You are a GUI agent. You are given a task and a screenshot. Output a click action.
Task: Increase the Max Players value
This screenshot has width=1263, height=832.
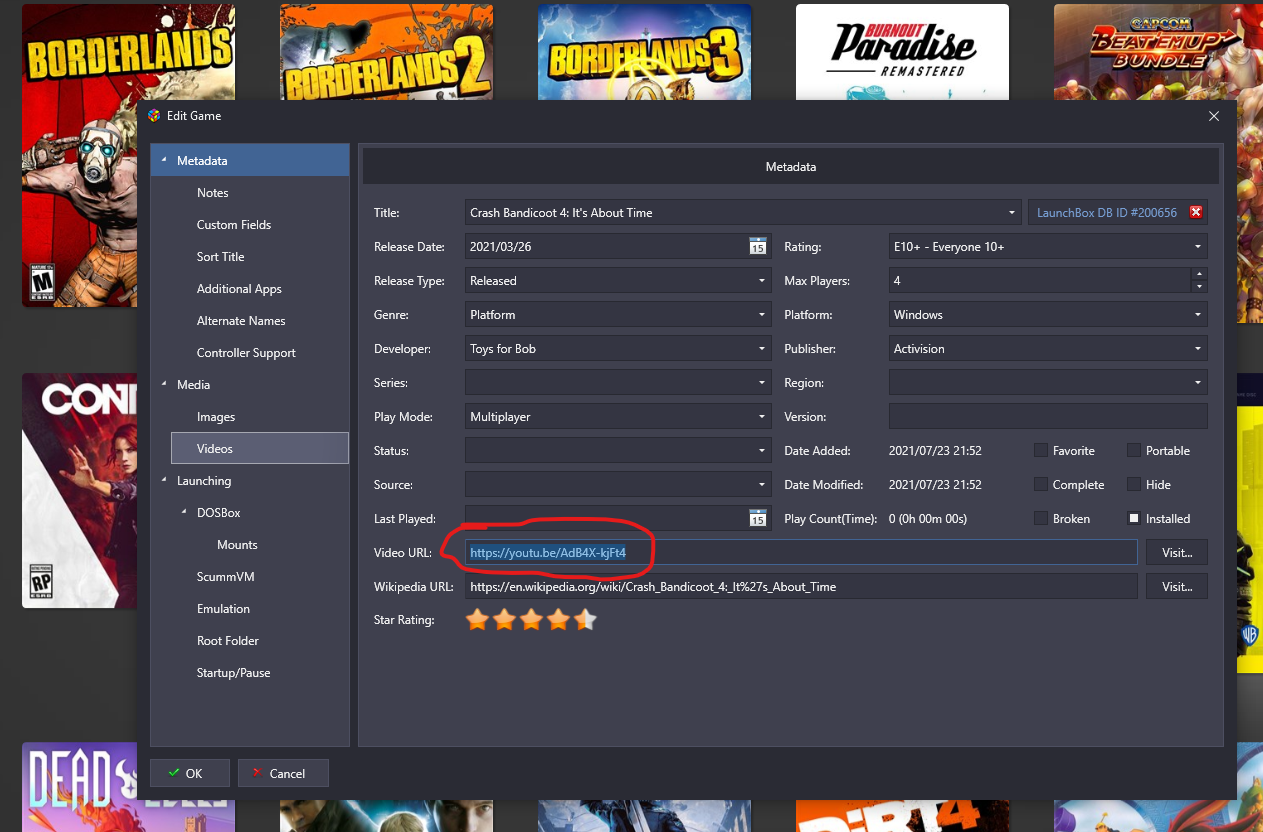click(1199, 275)
